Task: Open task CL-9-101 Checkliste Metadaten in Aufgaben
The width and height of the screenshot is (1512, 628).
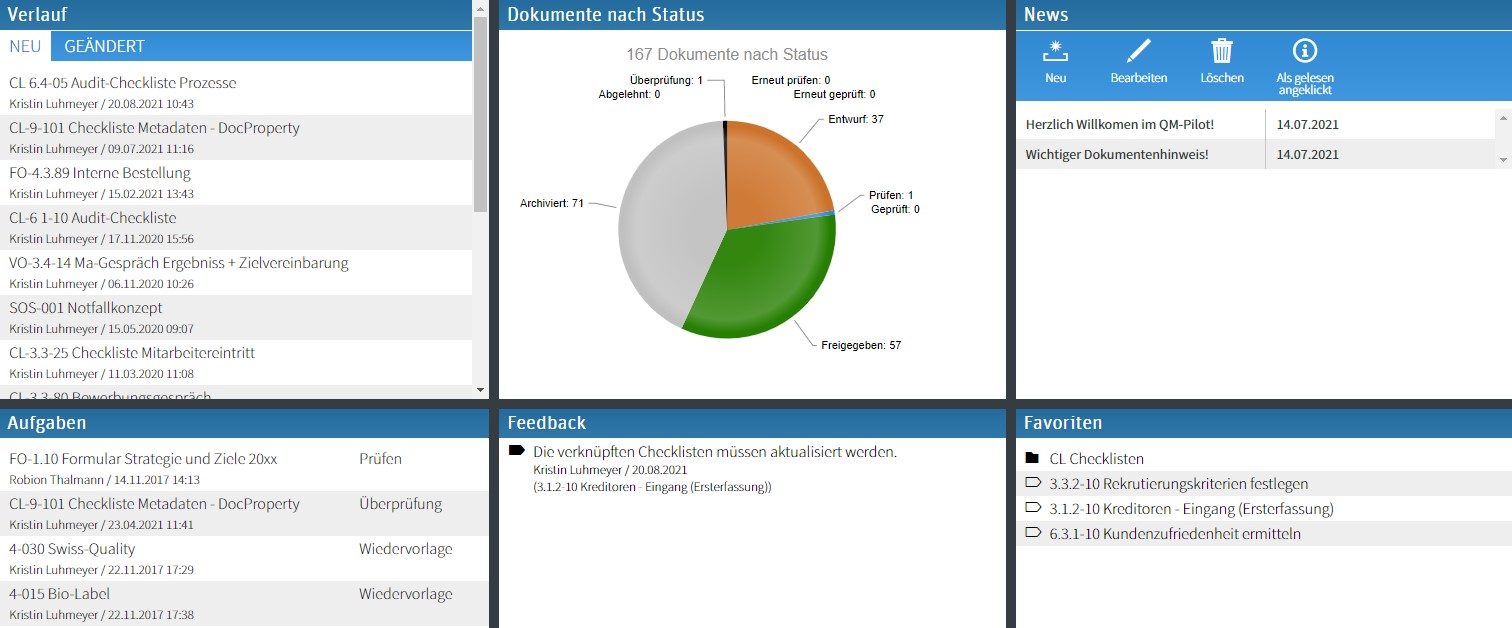Action: coord(154,504)
